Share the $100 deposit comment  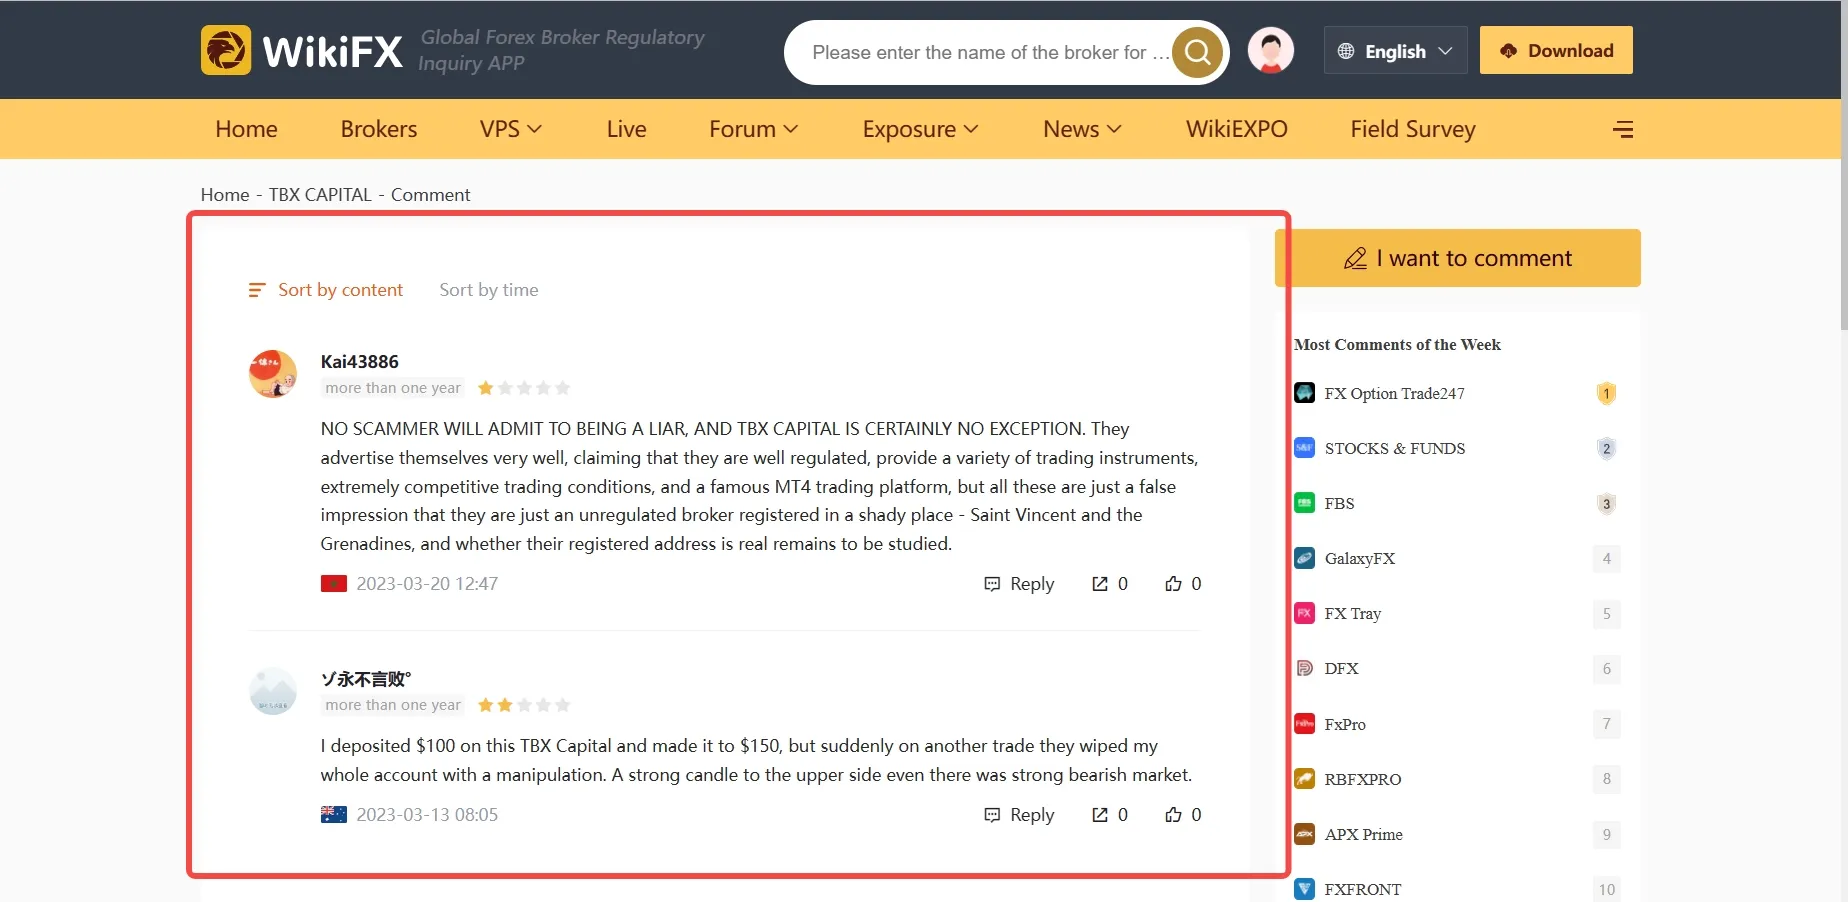pyautogui.click(x=1100, y=815)
